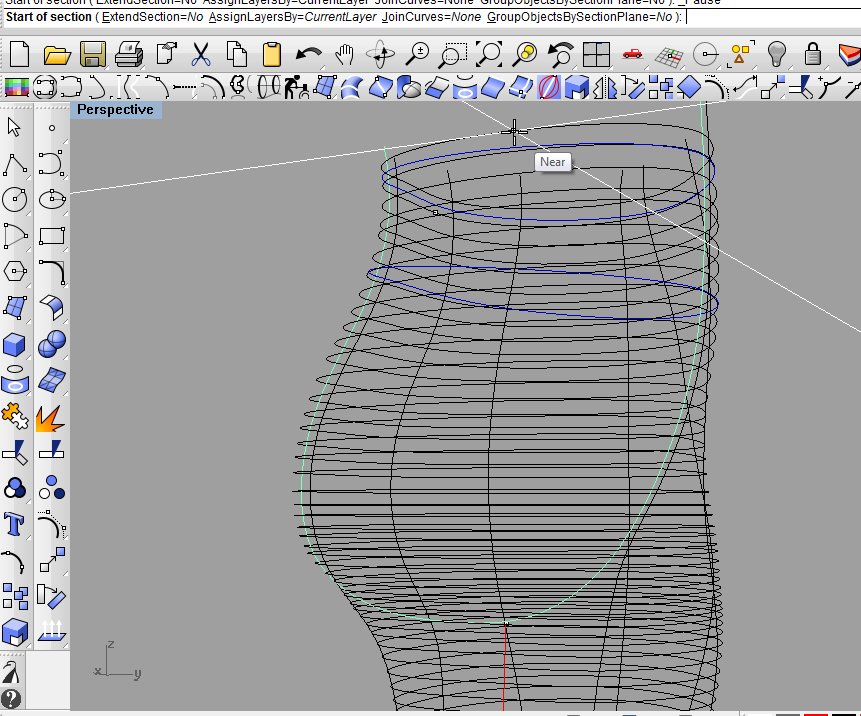This screenshot has height=716, width=861.
Task: Toggle the light bulb hide/show icon
Action: tap(777, 54)
